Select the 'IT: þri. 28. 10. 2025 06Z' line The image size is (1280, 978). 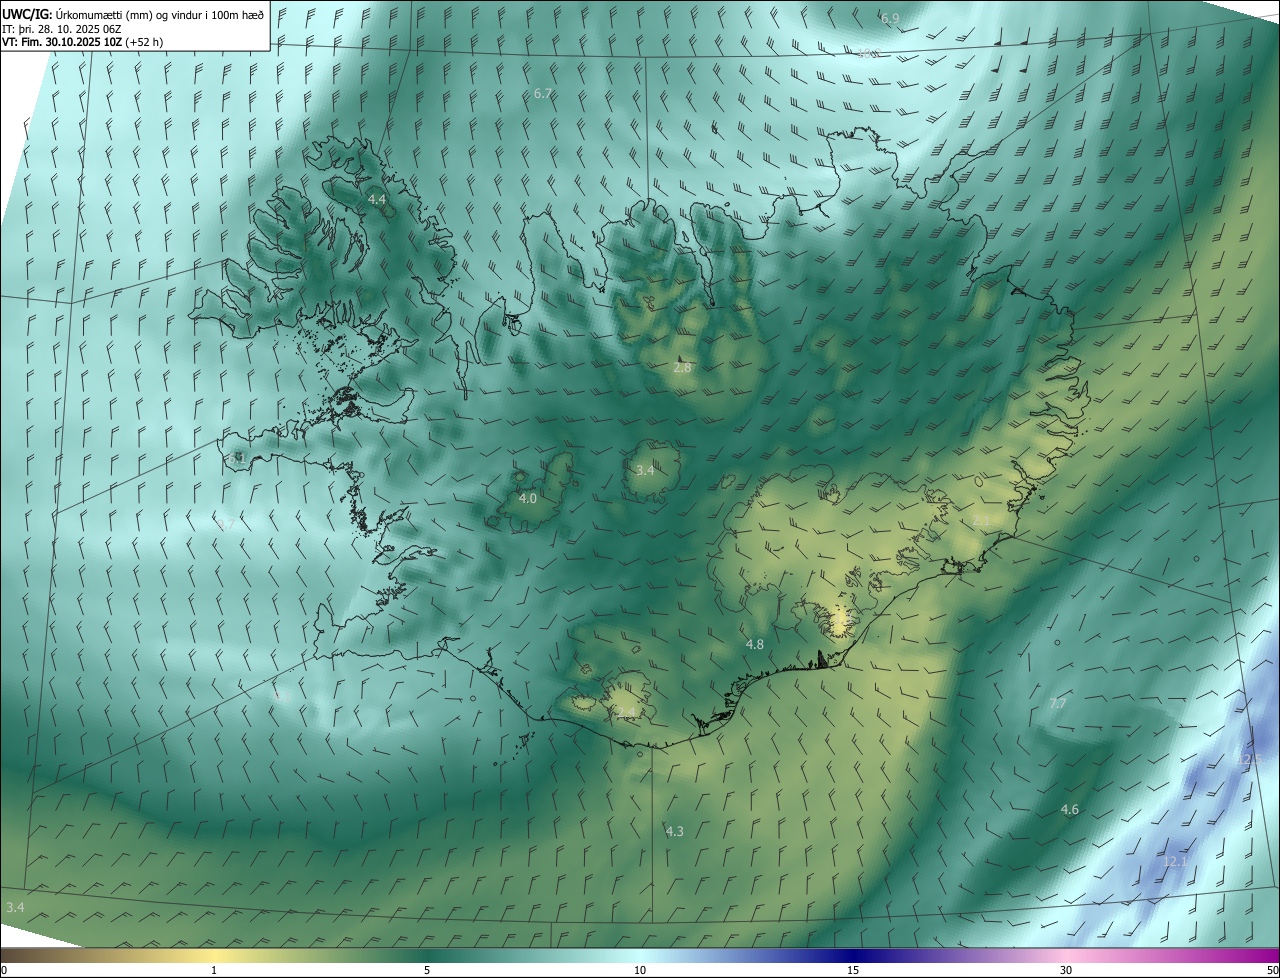62,29
